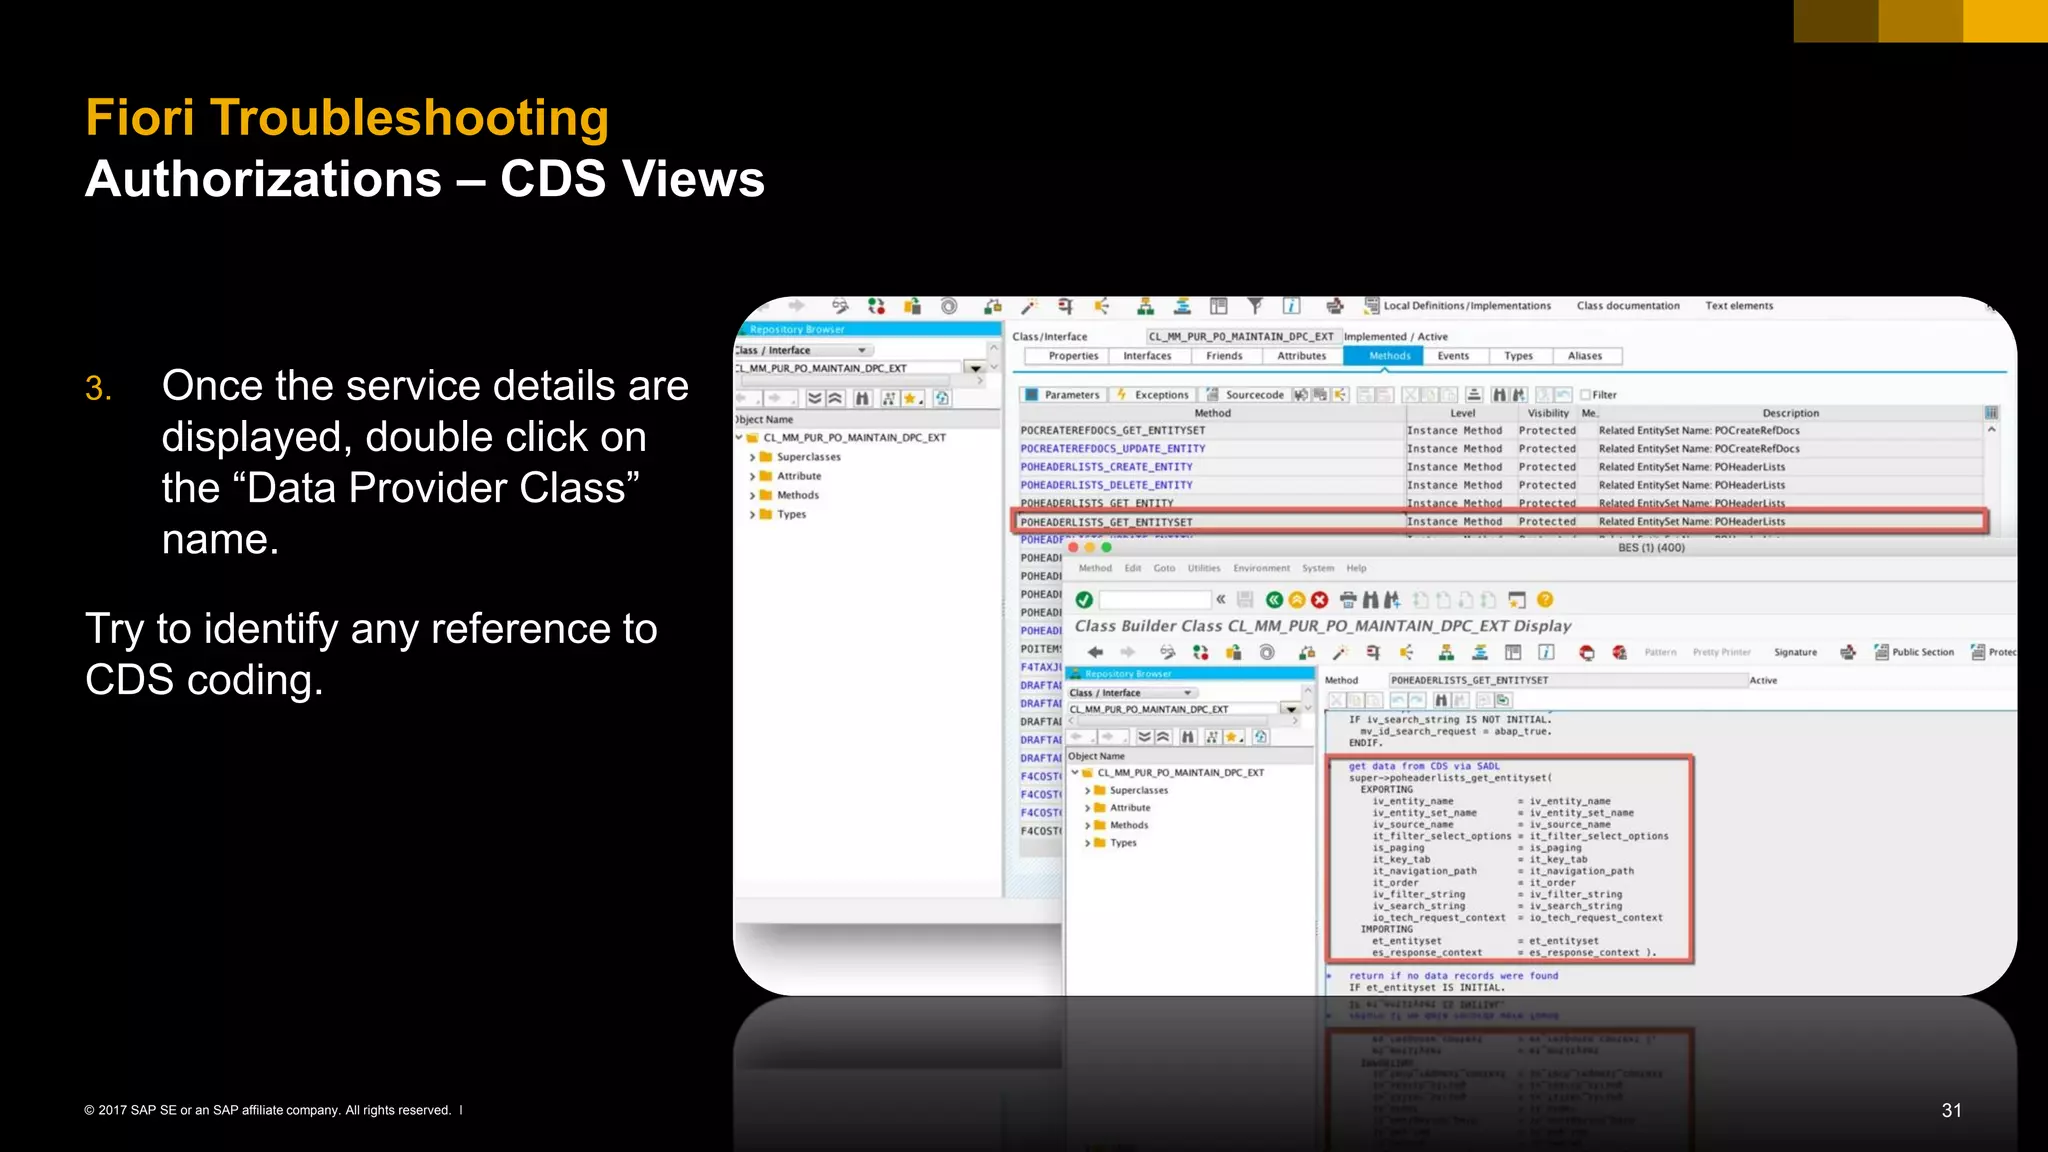Click the Exceptions button
2048x1152 pixels.
click(1153, 395)
